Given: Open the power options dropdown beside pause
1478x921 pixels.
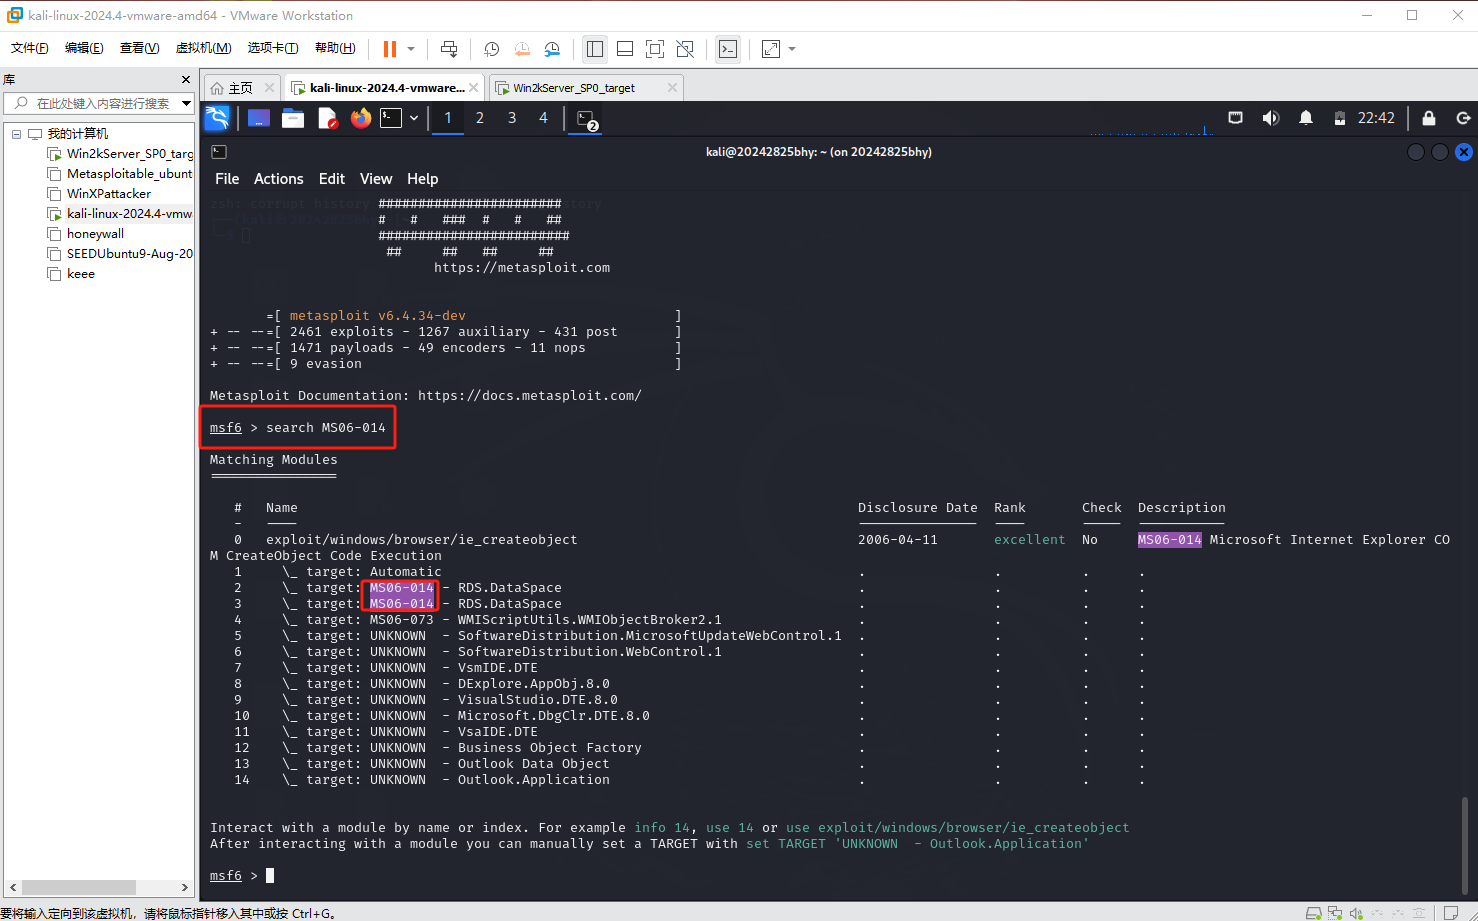Looking at the screenshot, I should coord(411,49).
